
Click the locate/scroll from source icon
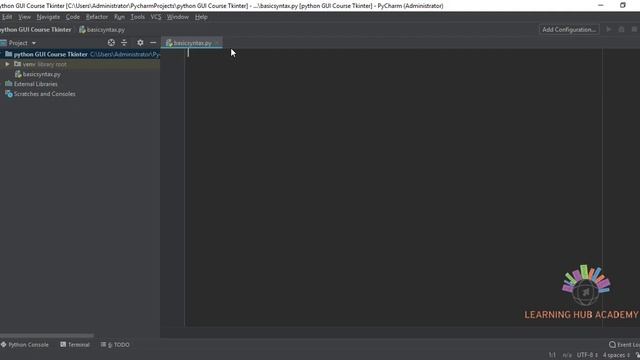(111, 42)
